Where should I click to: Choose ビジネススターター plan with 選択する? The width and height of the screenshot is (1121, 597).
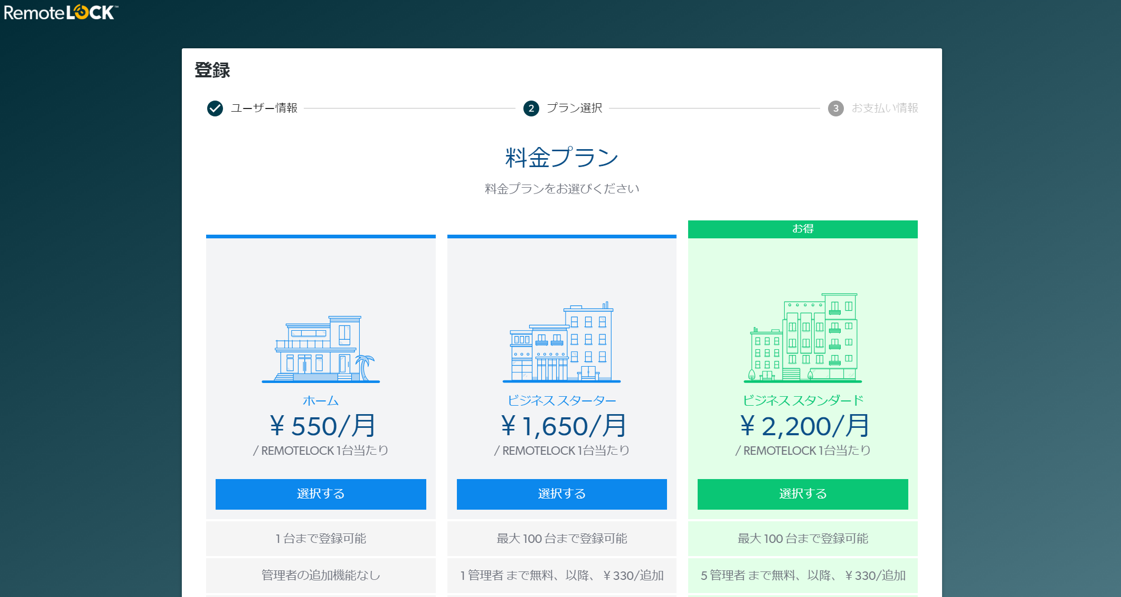click(x=562, y=494)
